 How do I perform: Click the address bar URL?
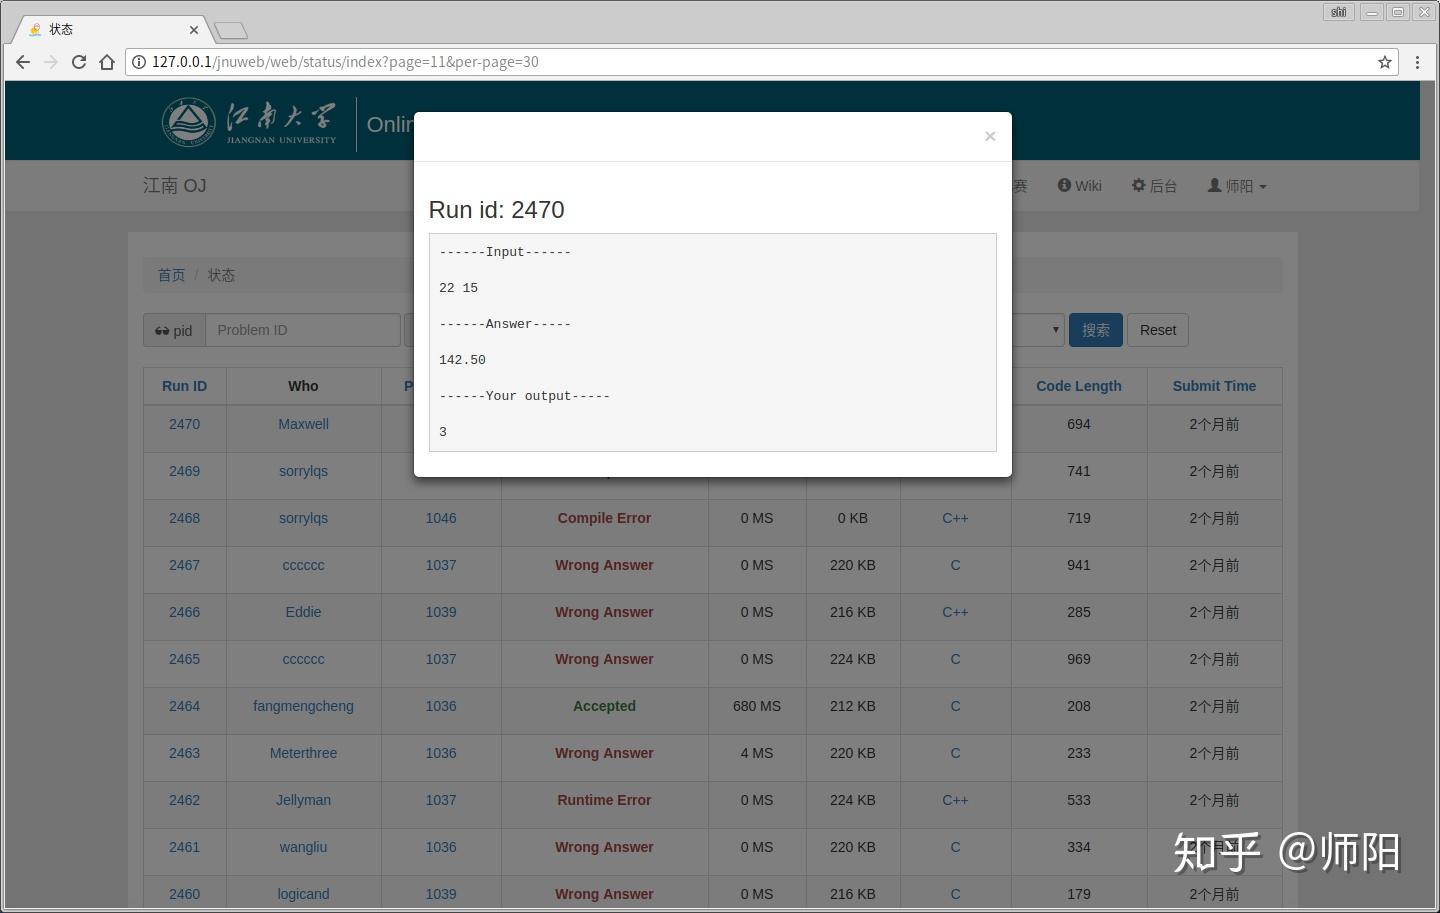[x=345, y=62]
